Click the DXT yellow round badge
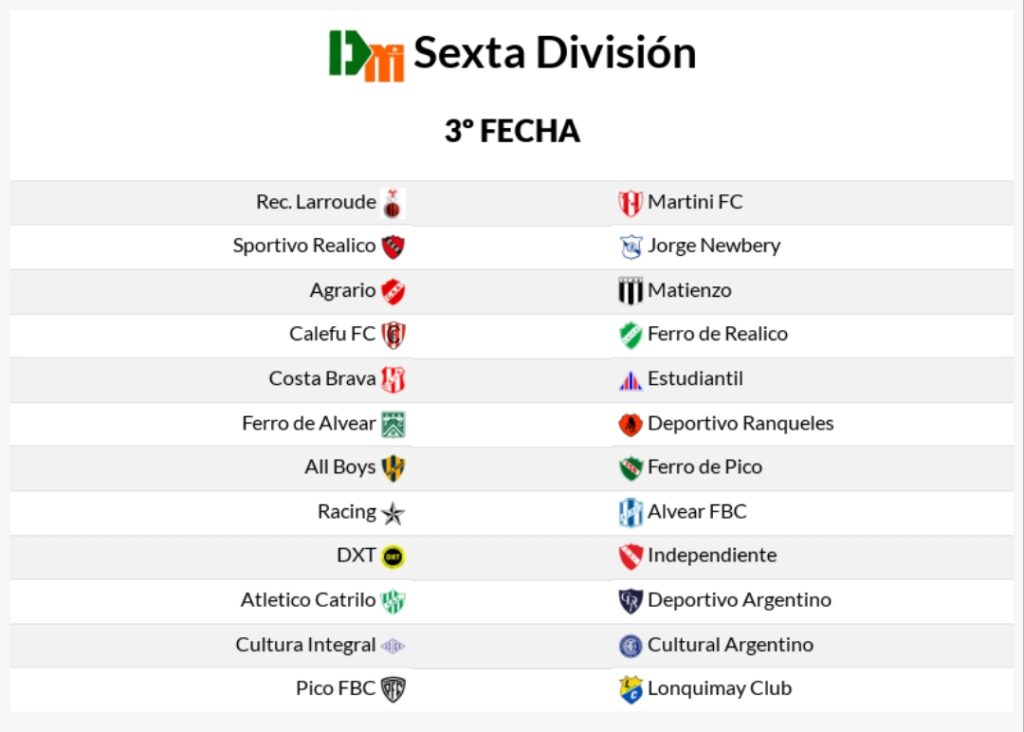 coord(393,557)
